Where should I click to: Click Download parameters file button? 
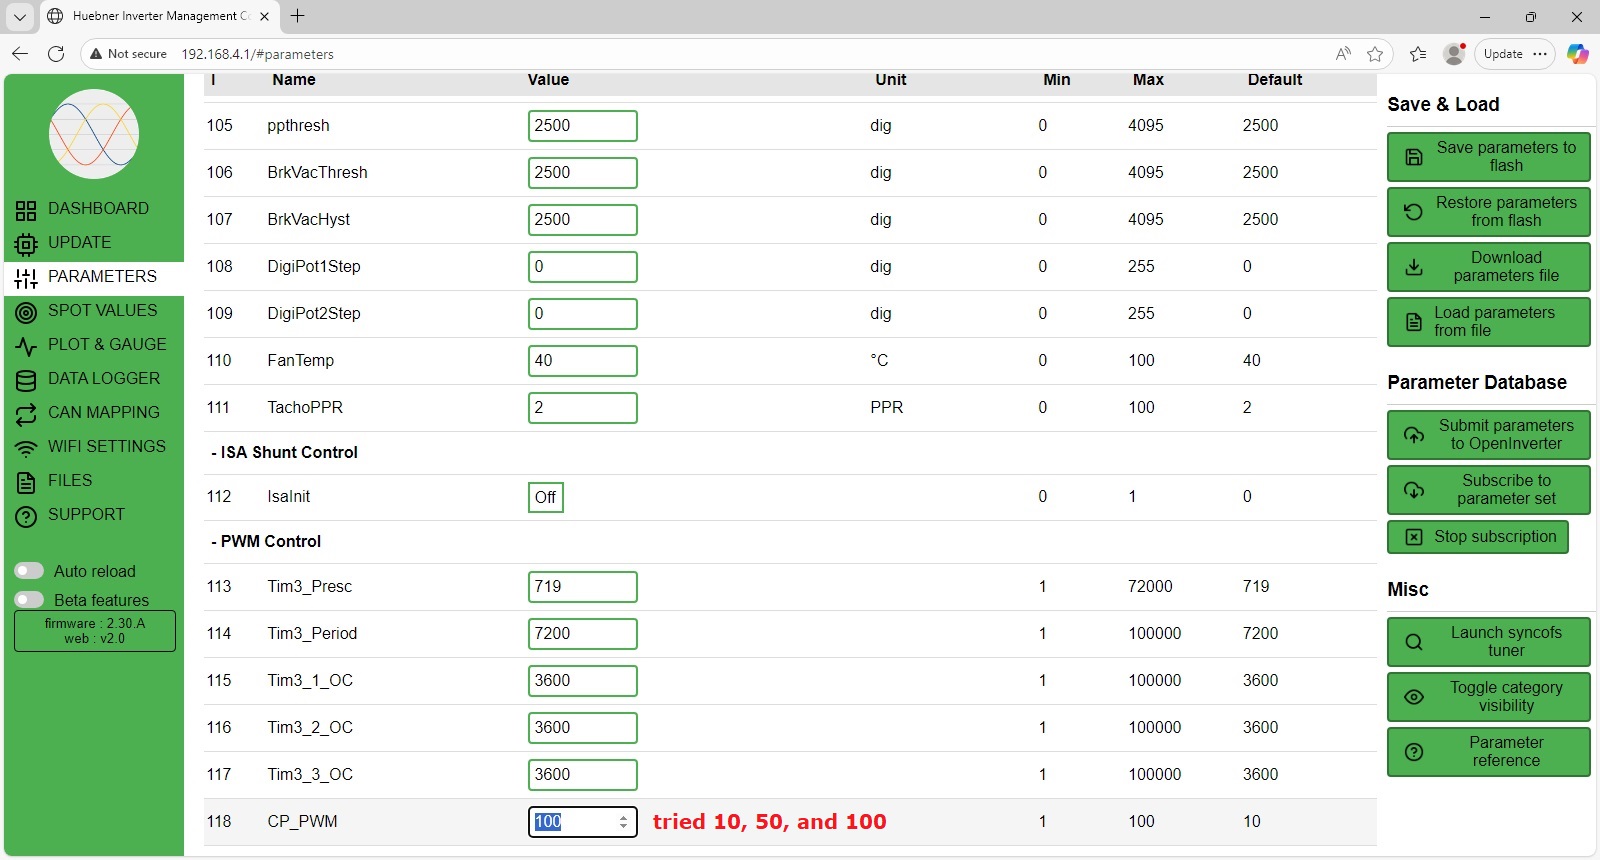1488,267
